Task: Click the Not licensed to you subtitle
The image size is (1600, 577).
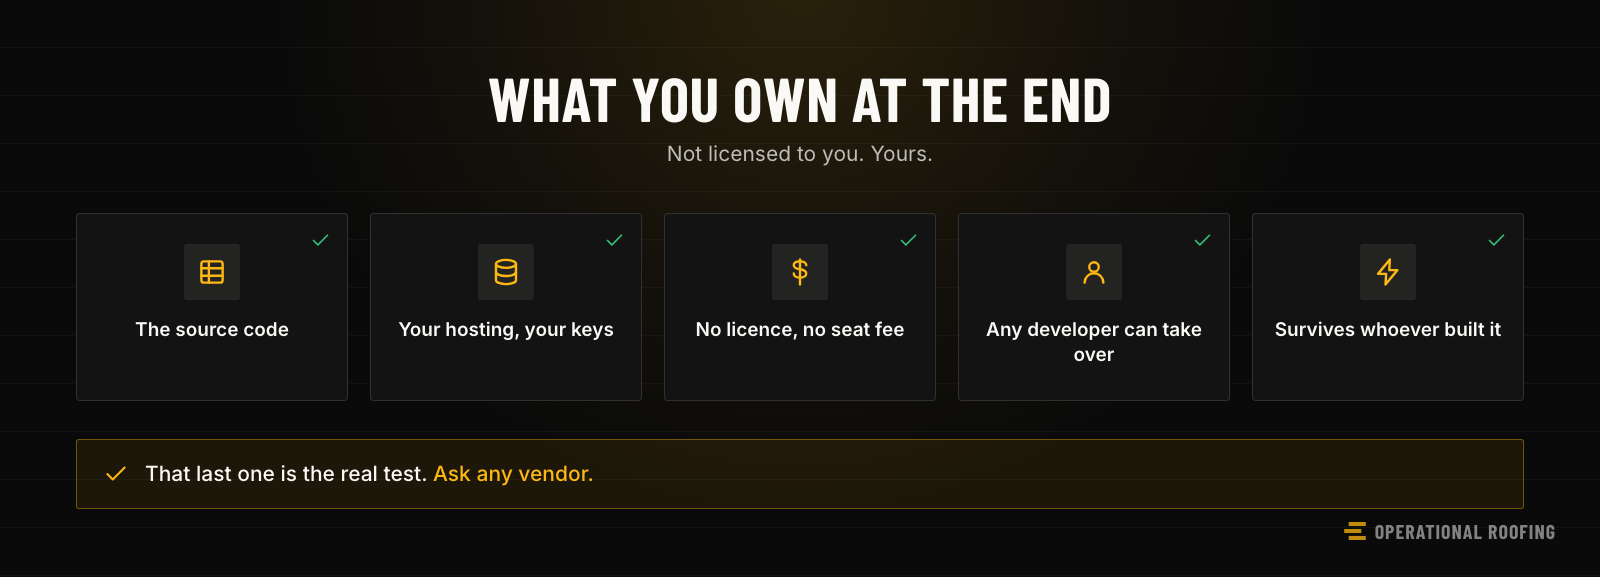Action: (x=800, y=154)
